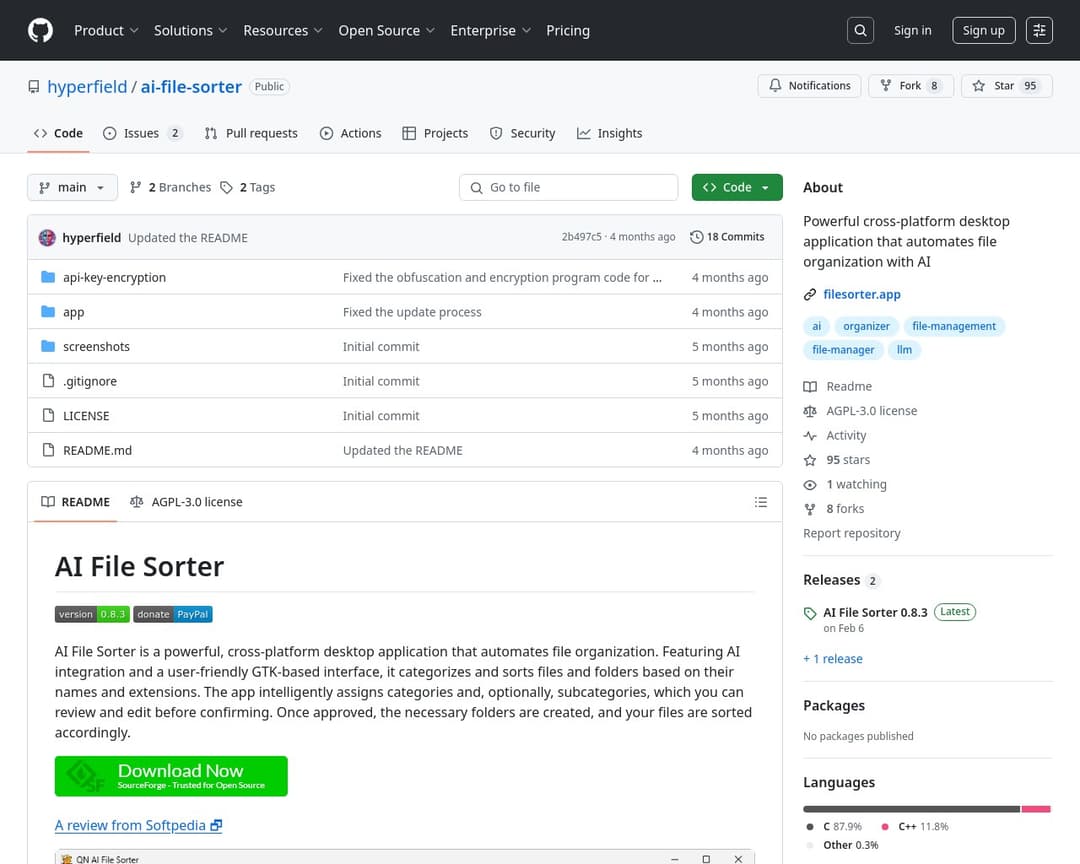Click the donate PayPal badge
The image size is (1080, 864).
click(172, 614)
